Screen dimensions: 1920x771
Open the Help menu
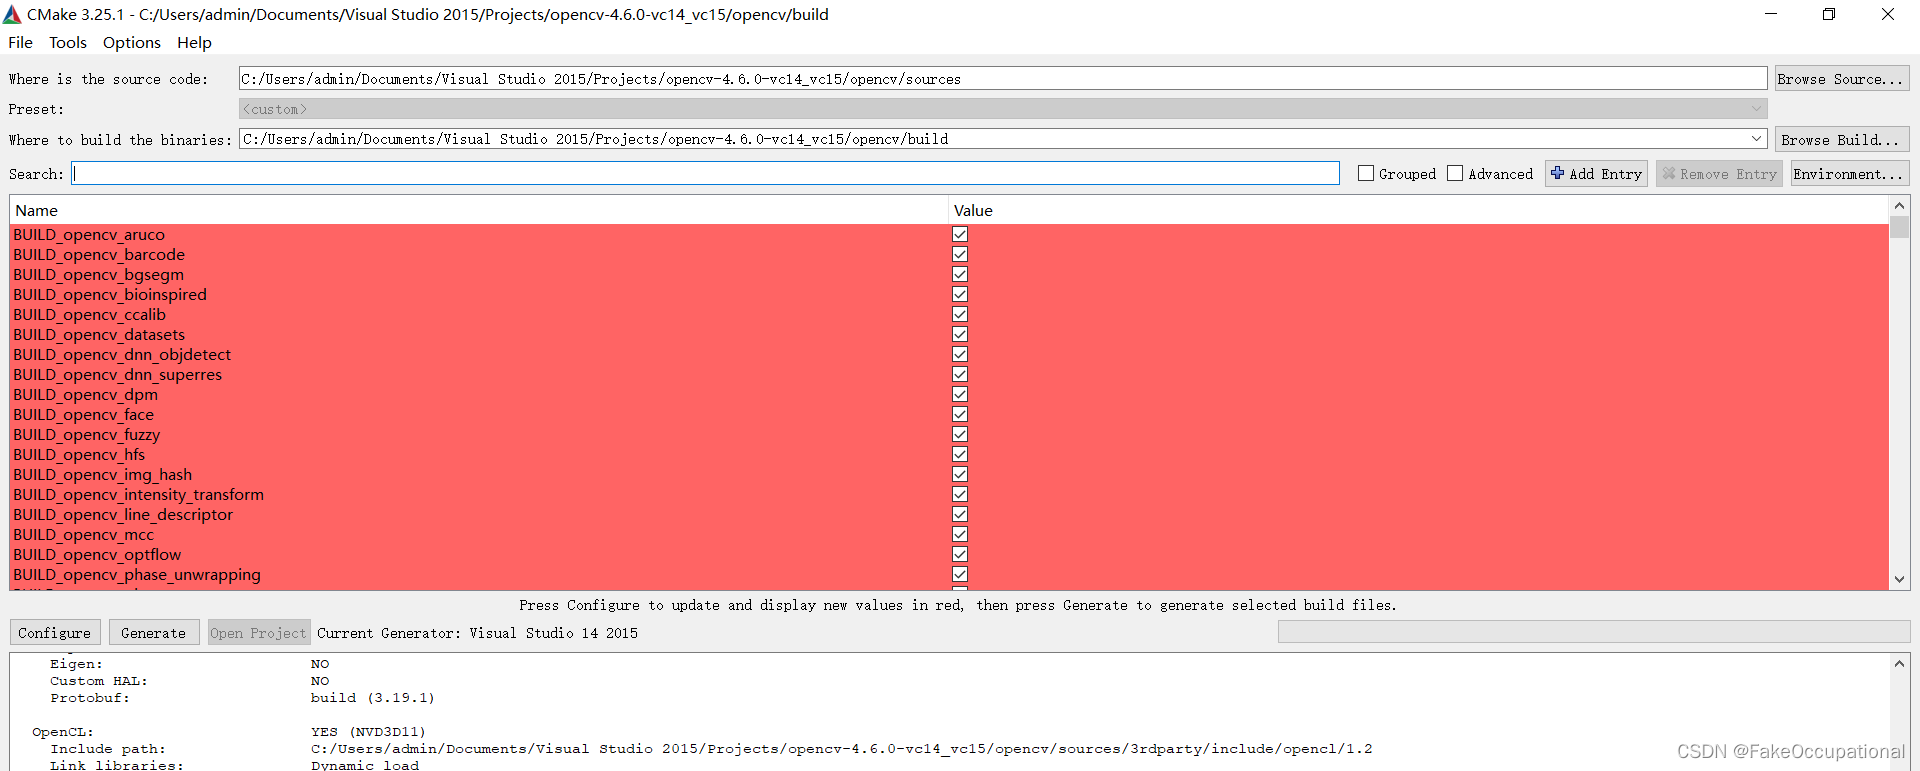click(194, 42)
